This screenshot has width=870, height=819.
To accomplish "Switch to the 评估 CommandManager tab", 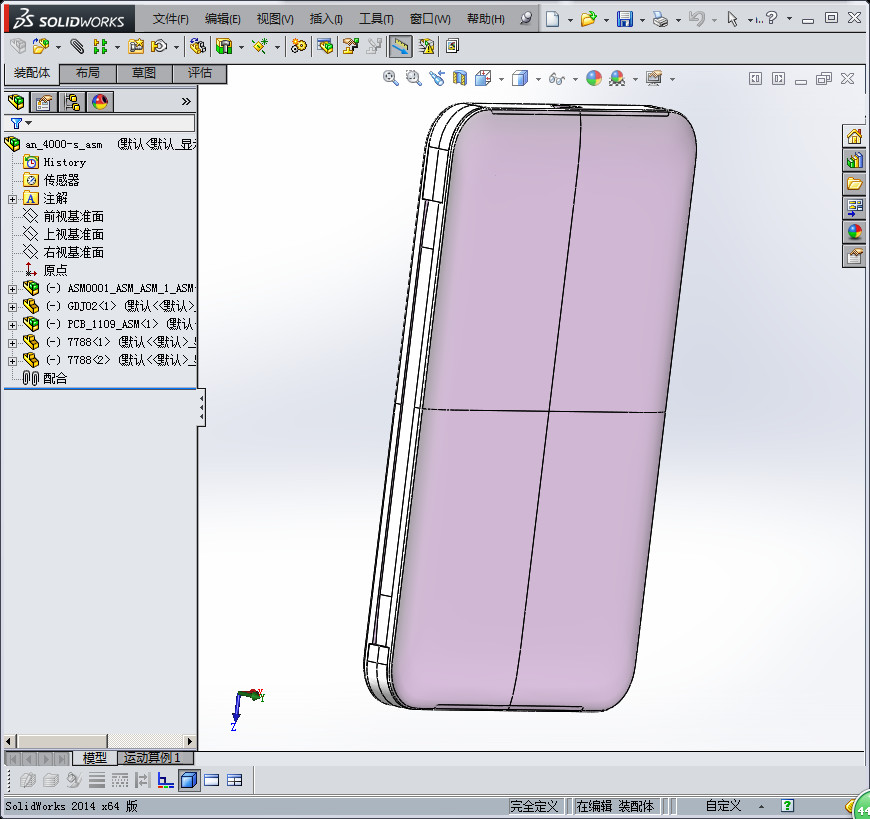I will click(x=200, y=73).
